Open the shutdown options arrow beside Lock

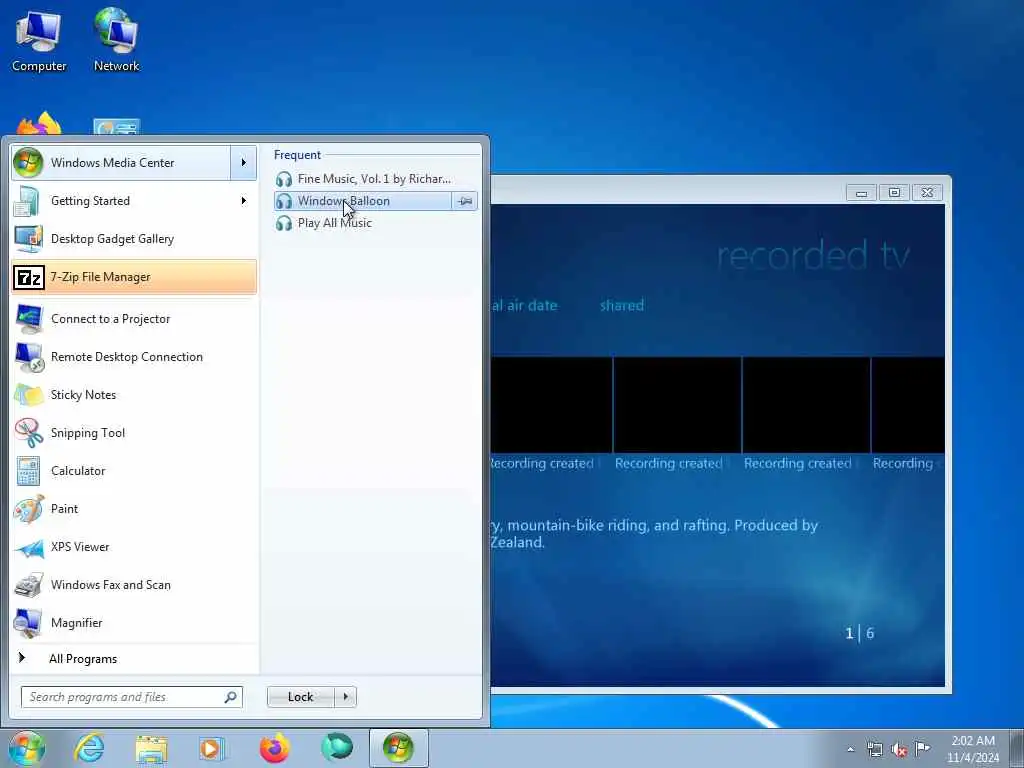345,697
